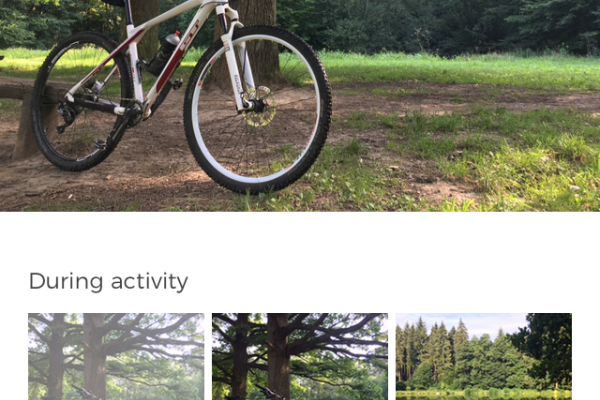Open the middle tree photo thumbnail
Viewport: 600px width, 400px height.
tap(300, 356)
